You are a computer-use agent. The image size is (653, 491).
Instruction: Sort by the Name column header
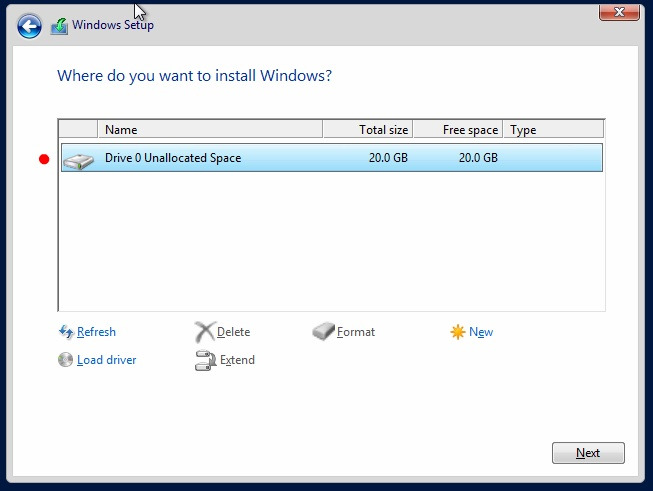(x=210, y=130)
